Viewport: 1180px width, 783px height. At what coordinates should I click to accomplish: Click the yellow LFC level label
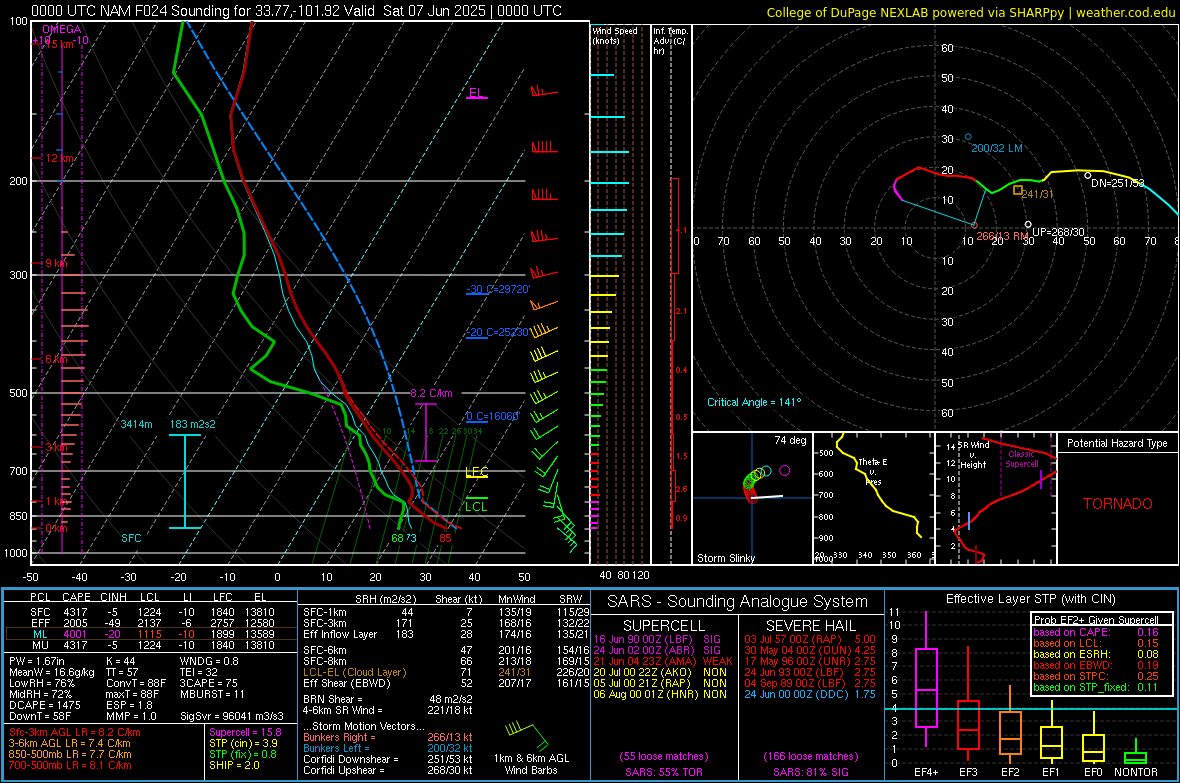pos(476,473)
